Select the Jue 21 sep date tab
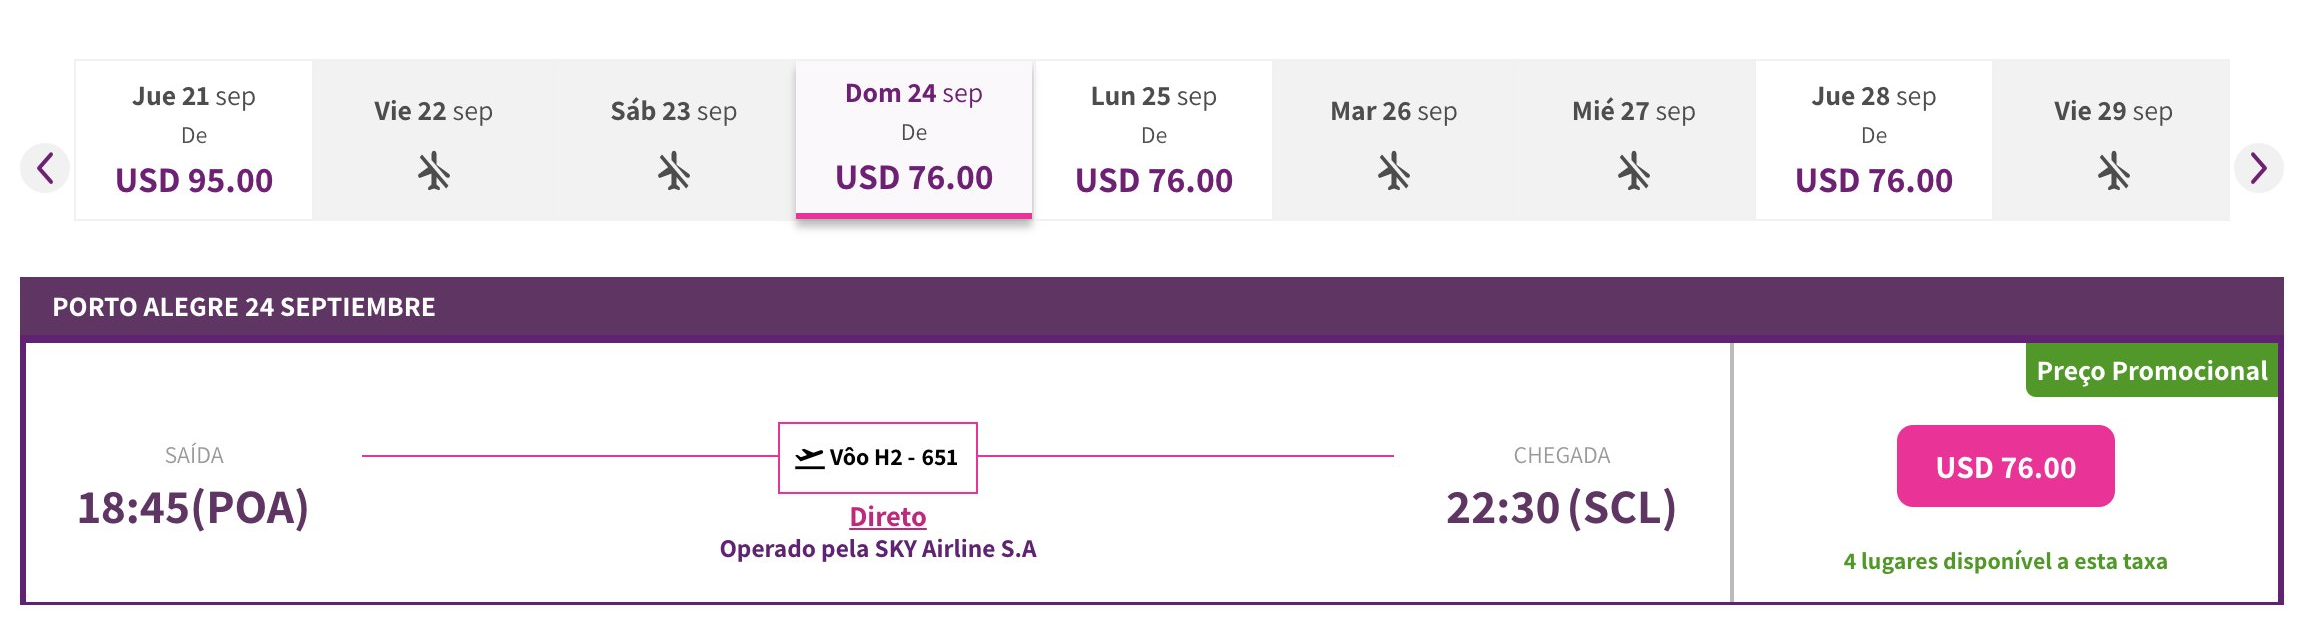The height and width of the screenshot is (634, 2308). pyautogui.click(x=194, y=140)
